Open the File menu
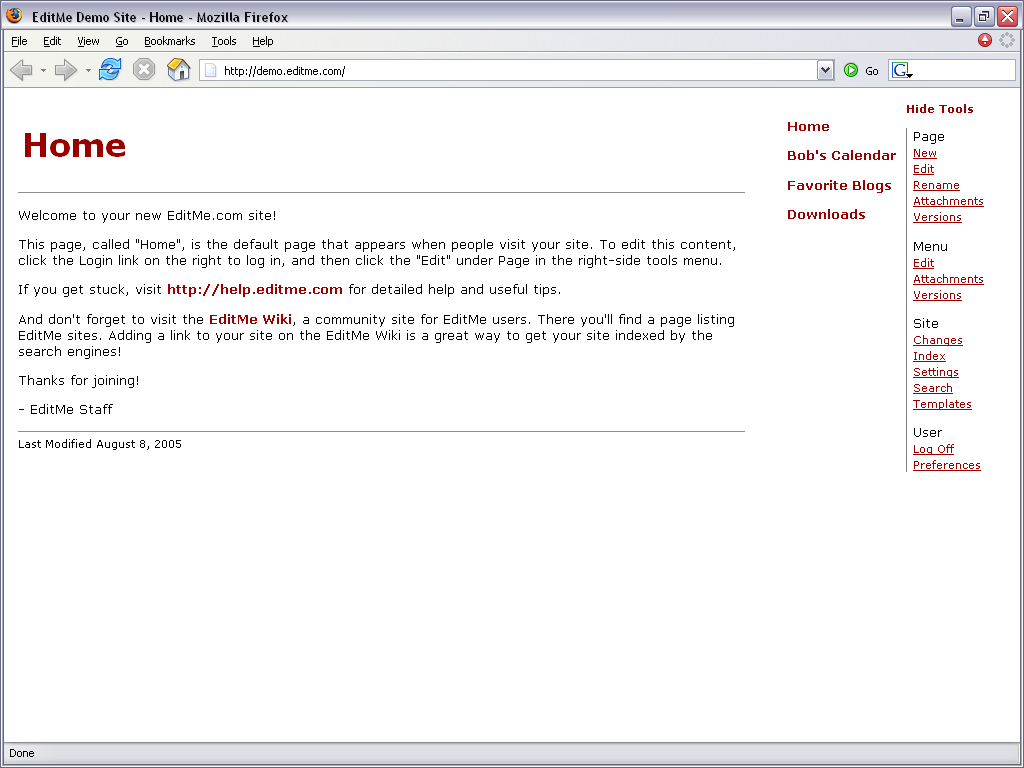Image resolution: width=1024 pixels, height=768 pixels. 19,41
